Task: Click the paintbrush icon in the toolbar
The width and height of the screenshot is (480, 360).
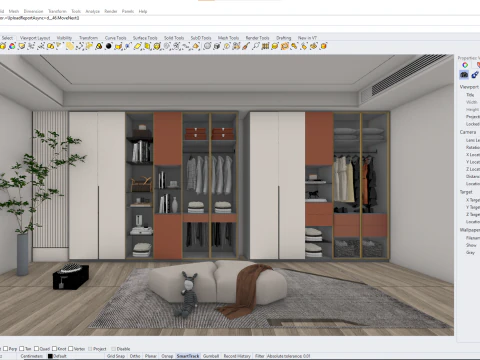Action: tap(246, 46)
